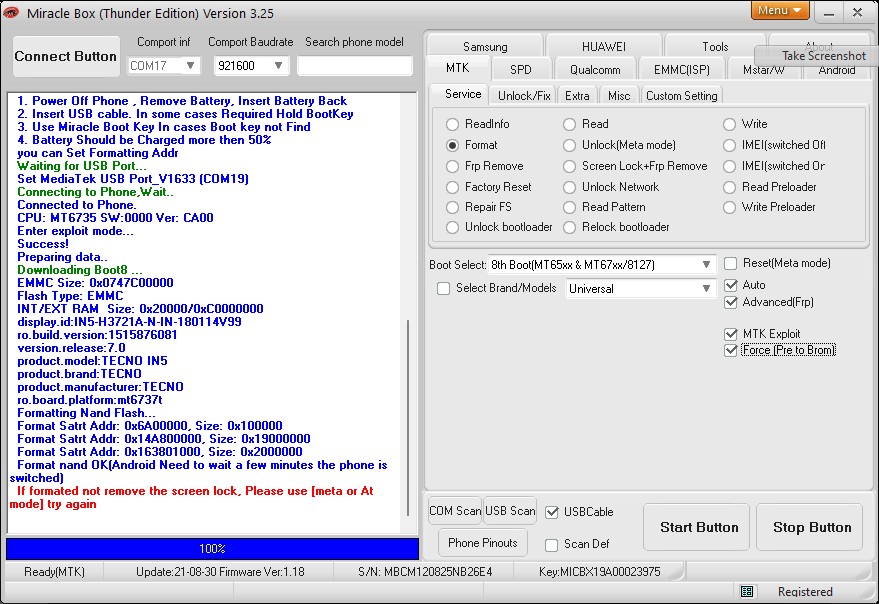Open the Universal brand/models dropdown
The width and height of the screenshot is (879, 604).
coord(706,289)
